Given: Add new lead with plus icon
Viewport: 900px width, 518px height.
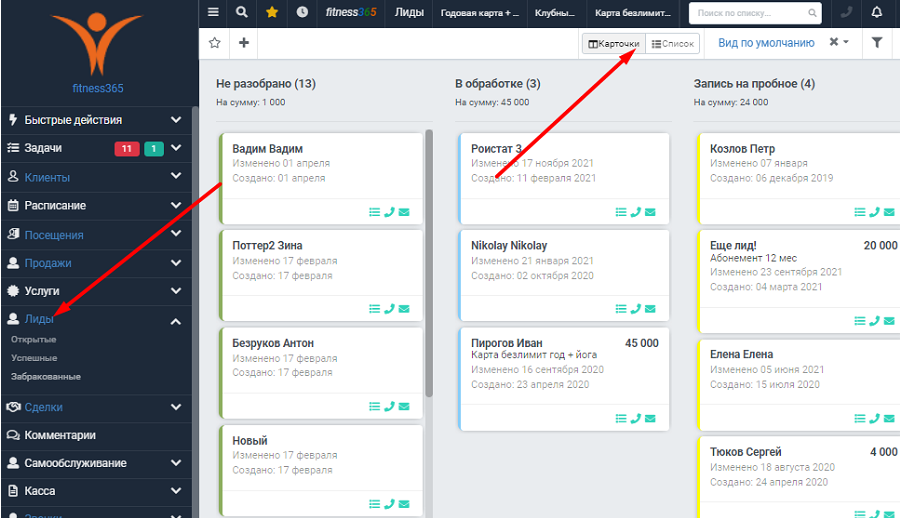Looking at the screenshot, I should (243, 42).
